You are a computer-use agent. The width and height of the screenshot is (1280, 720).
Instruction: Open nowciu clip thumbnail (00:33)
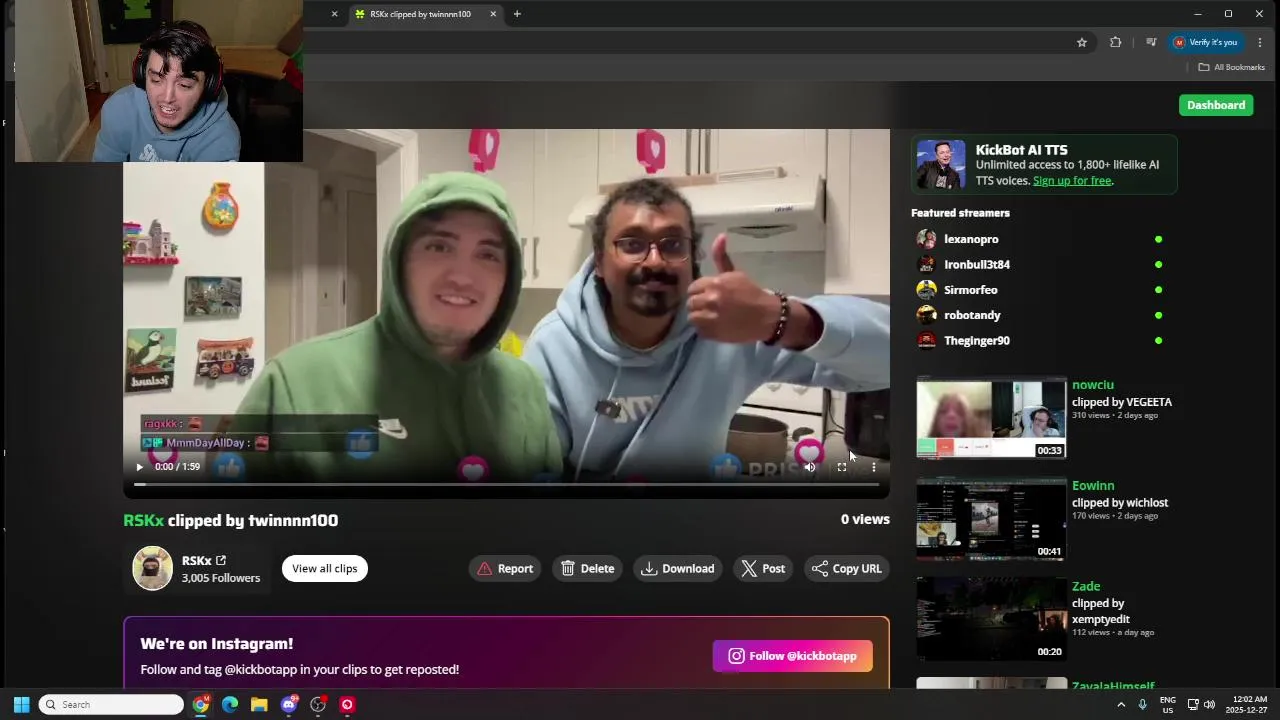coord(991,418)
